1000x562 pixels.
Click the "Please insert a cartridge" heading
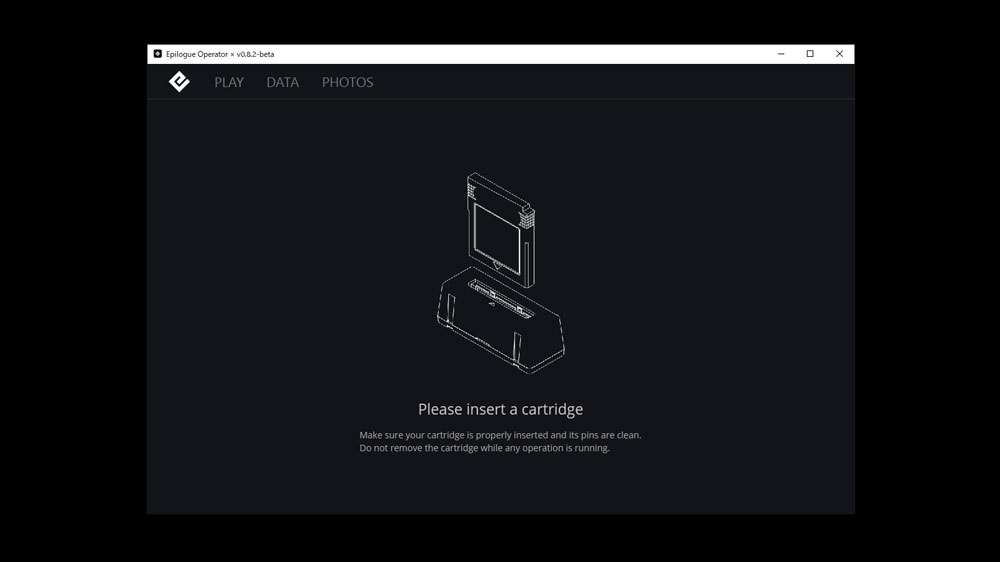coord(500,409)
